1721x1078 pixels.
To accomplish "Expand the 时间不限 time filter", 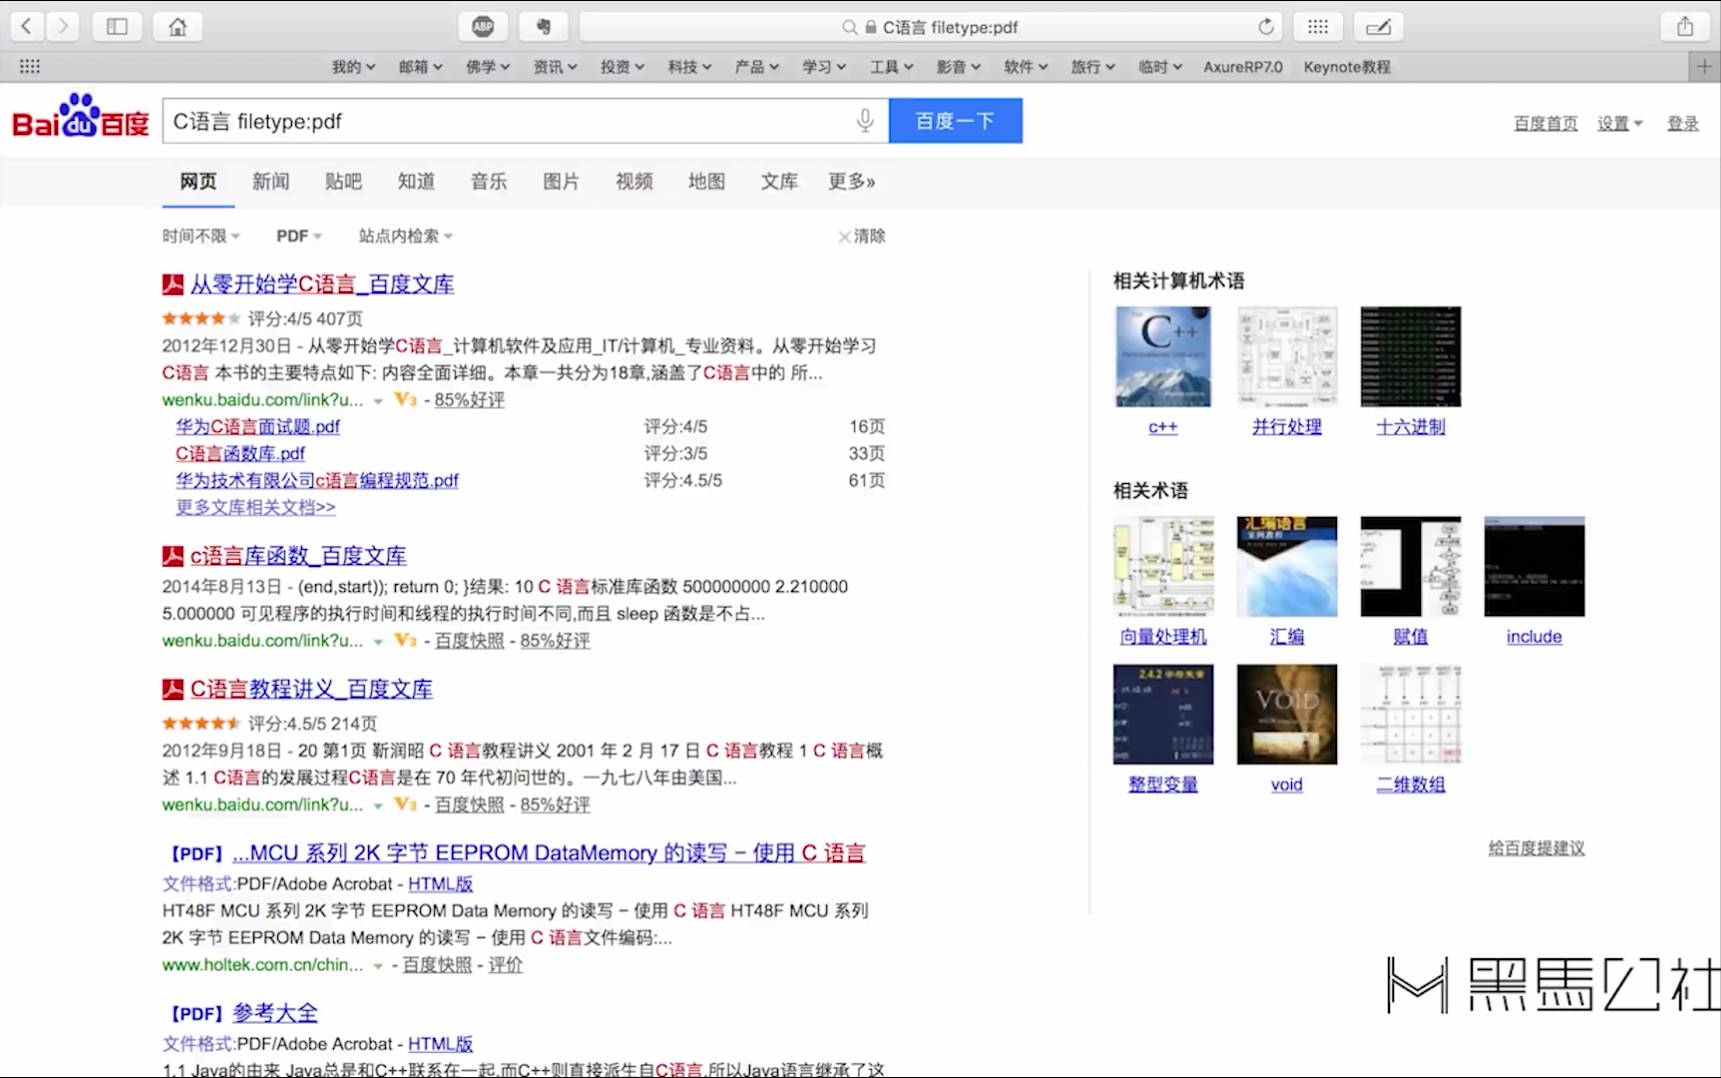I will tap(201, 236).
